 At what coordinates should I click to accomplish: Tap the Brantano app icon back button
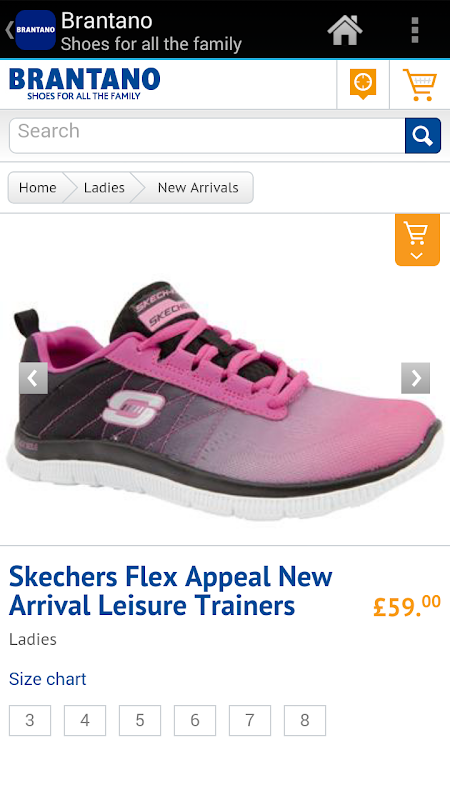(x=31, y=30)
